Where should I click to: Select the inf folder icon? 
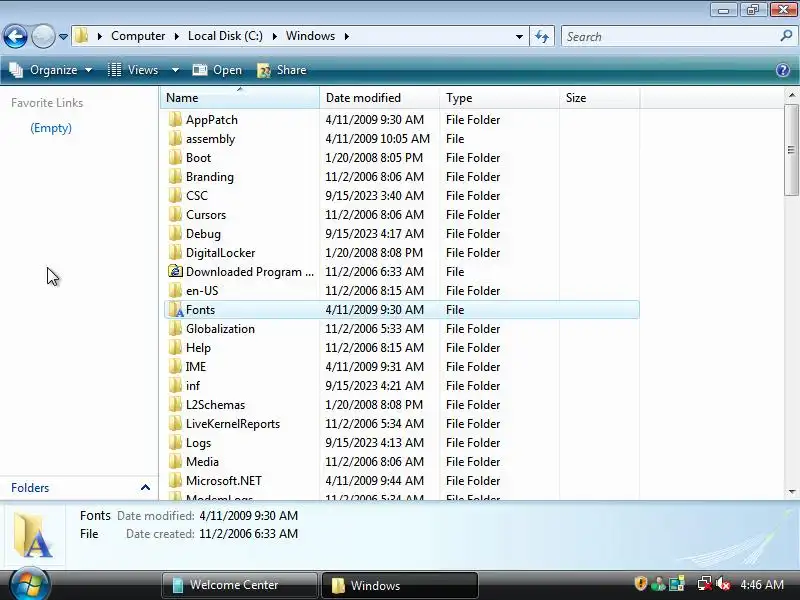175,385
